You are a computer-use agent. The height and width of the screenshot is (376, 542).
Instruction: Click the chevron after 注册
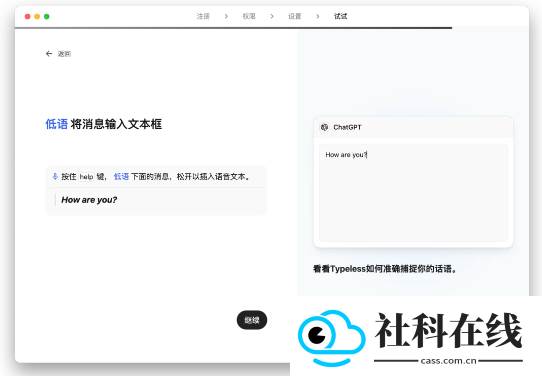(226, 16)
